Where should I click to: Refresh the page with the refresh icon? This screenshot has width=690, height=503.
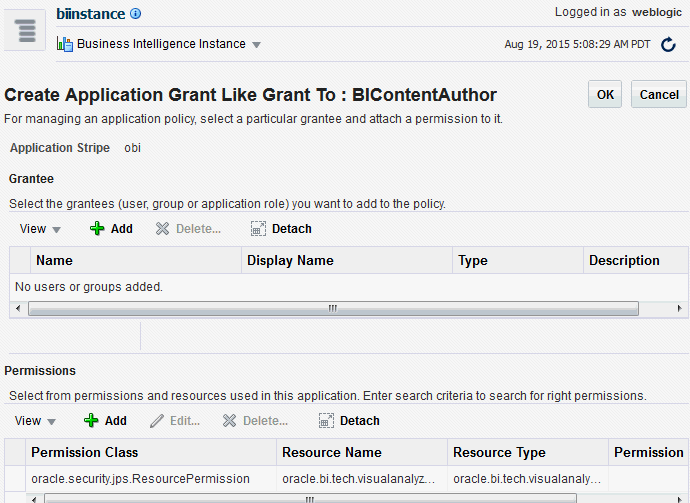[668, 44]
